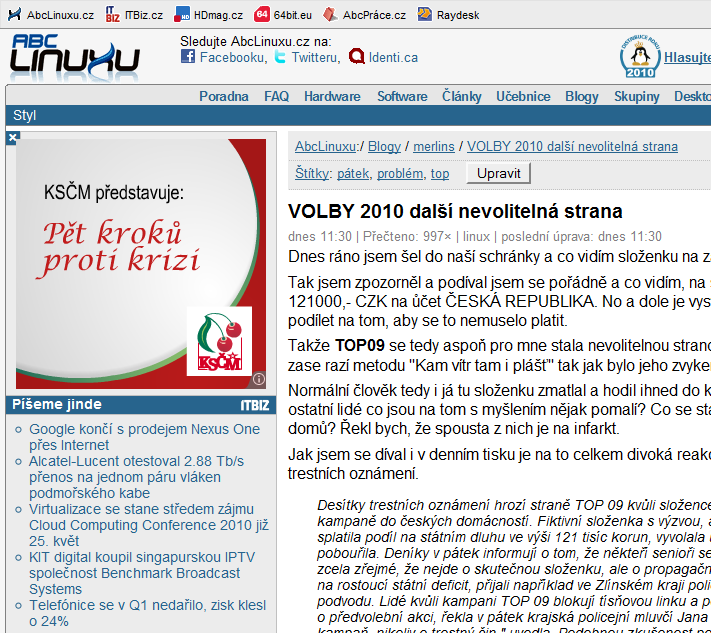The width and height of the screenshot is (711, 633).
Task: Click the Facebook icon
Action: pyautogui.click(x=188, y=57)
